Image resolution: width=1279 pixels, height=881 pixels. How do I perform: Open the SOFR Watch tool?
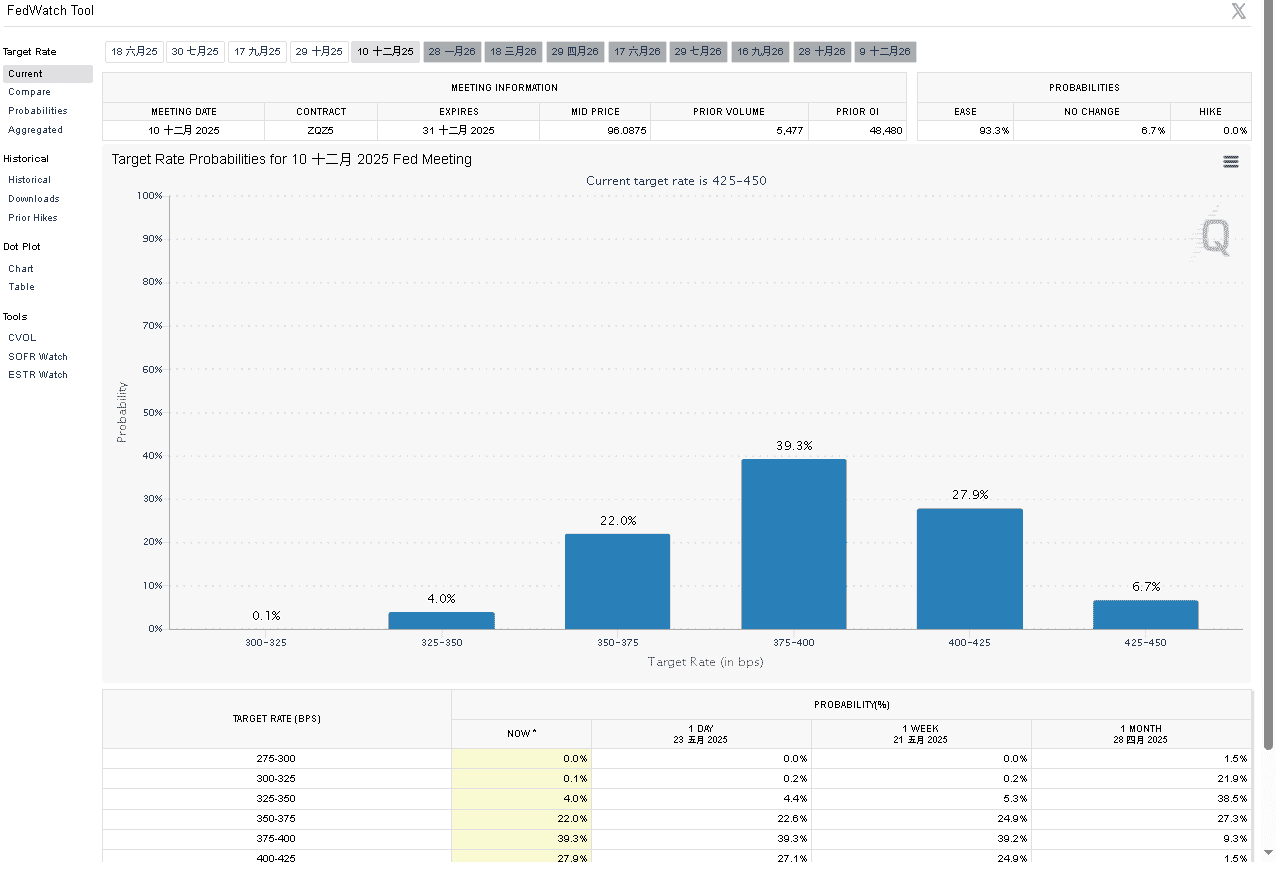click(x=38, y=357)
